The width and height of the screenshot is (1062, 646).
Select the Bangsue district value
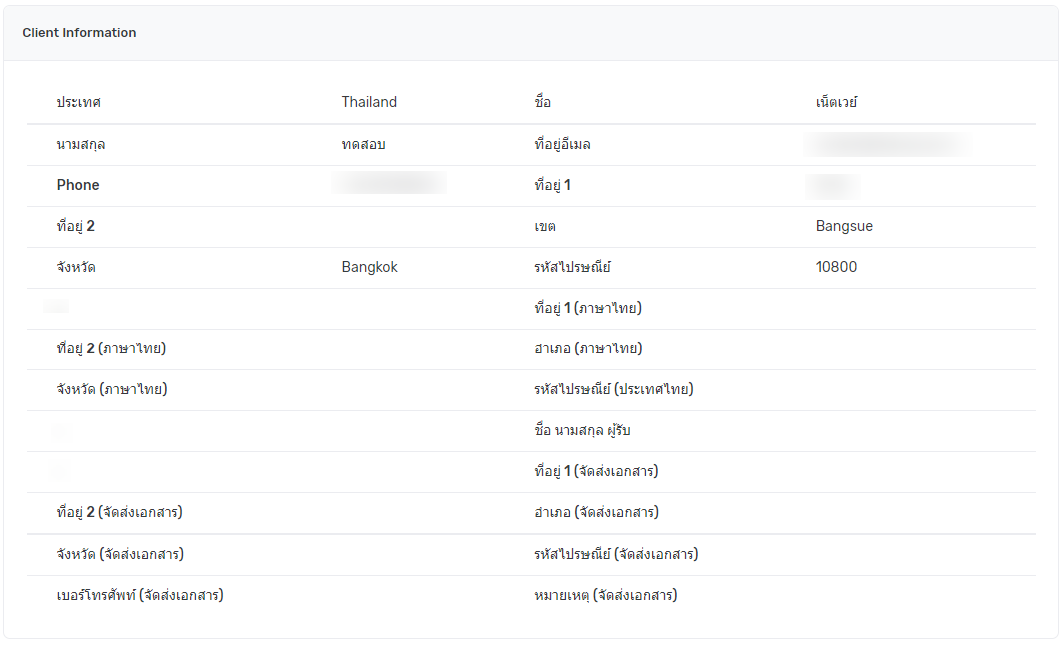pos(844,226)
